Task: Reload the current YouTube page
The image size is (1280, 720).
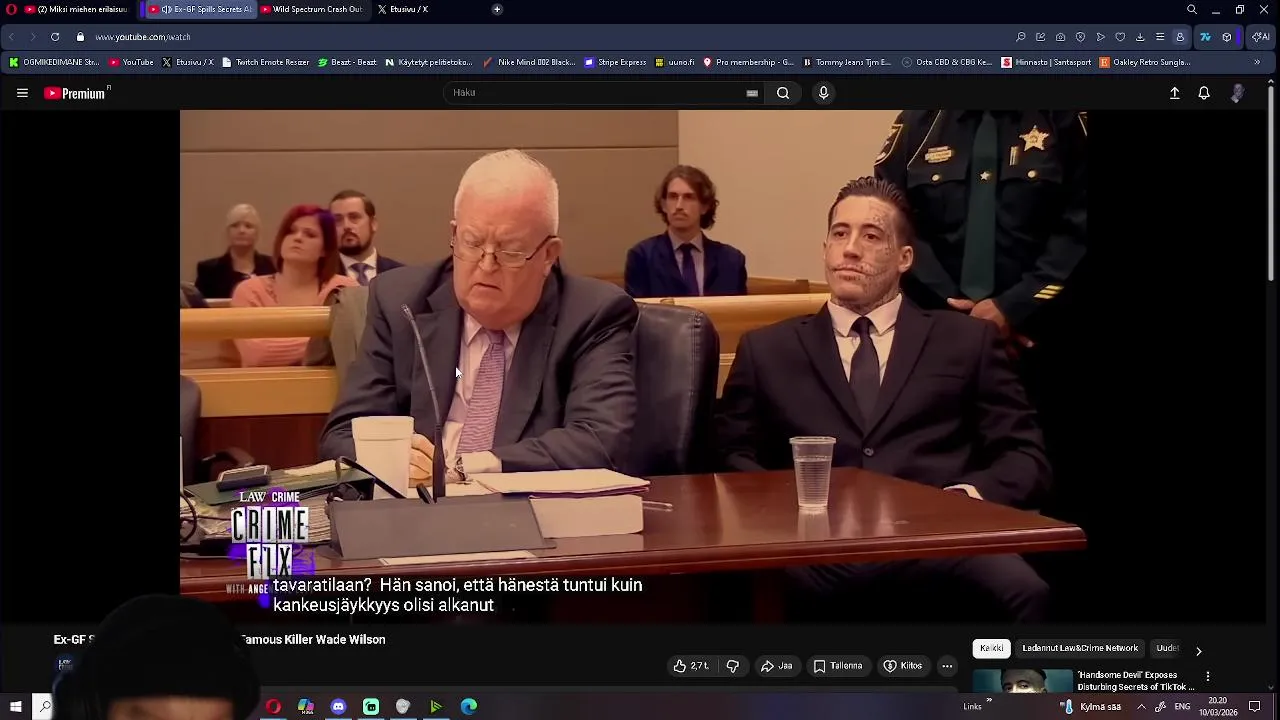Action: (x=55, y=37)
